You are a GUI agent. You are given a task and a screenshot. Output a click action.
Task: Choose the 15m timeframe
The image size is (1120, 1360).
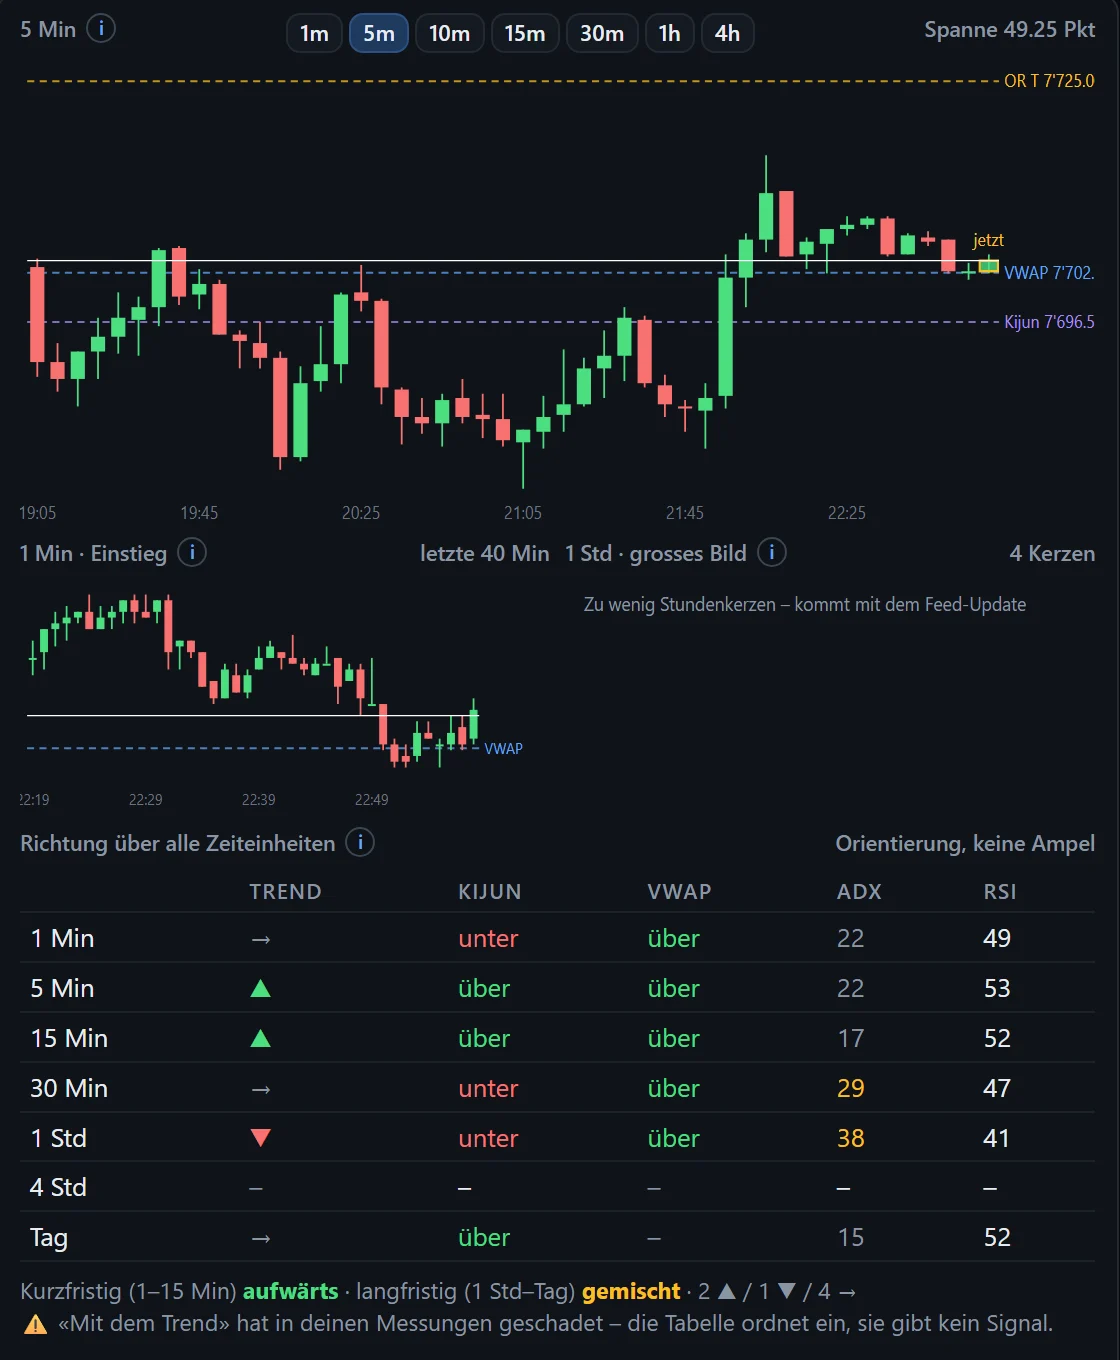525,34
